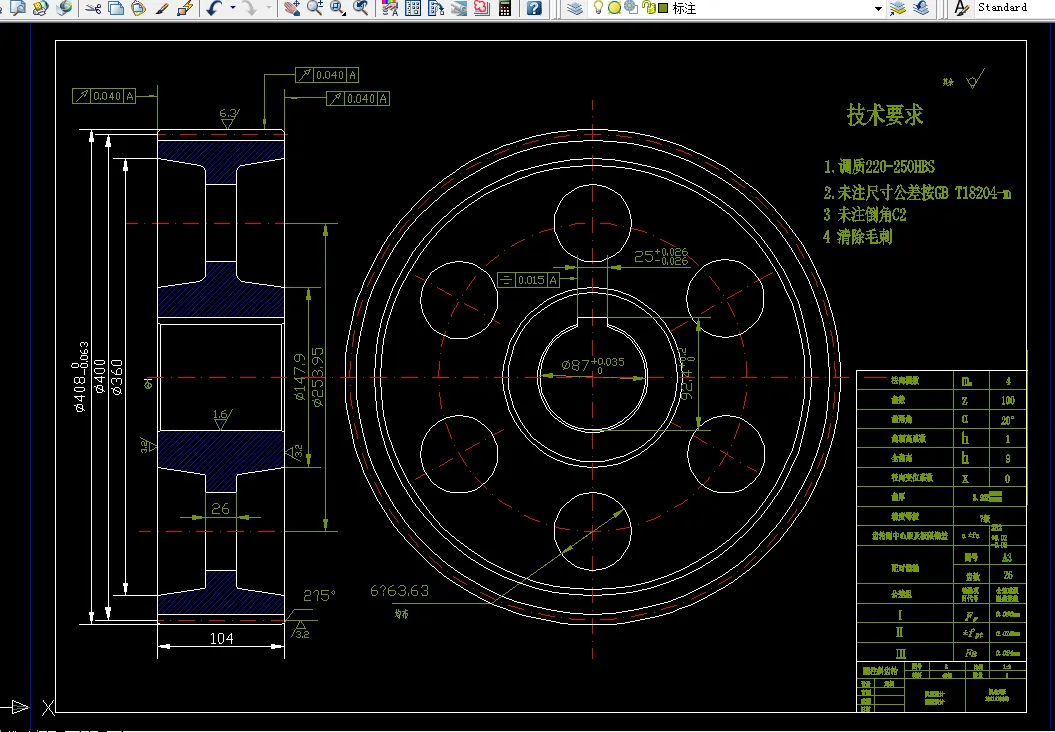Expand the Redo history dropdown arrow
This screenshot has width=1055, height=732.
pos(268,8)
